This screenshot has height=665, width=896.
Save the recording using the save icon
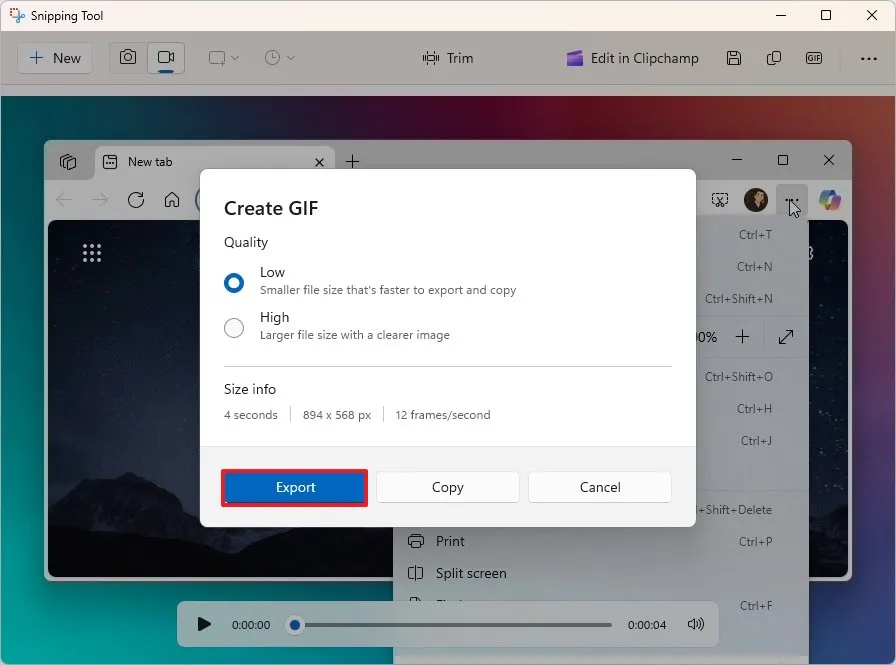click(x=734, y=58)
